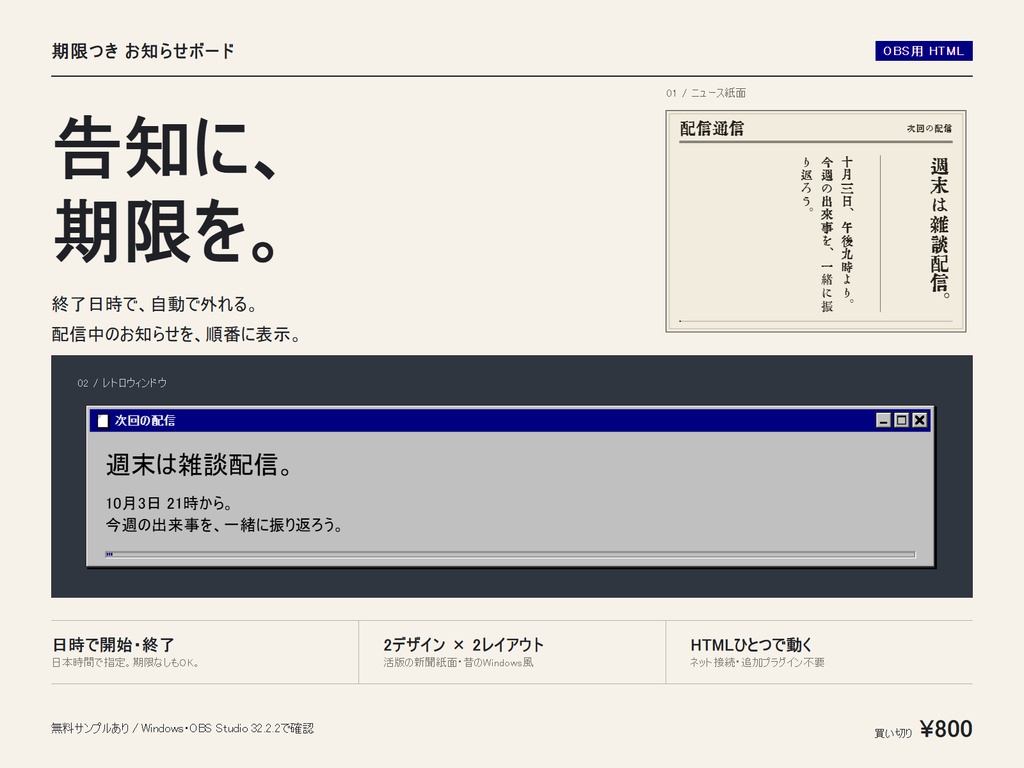Click the text 今週の出来事を、一緒に振り返ろう。
The width and height of the screenshot is (1024, 768).
tap(224, 525)
